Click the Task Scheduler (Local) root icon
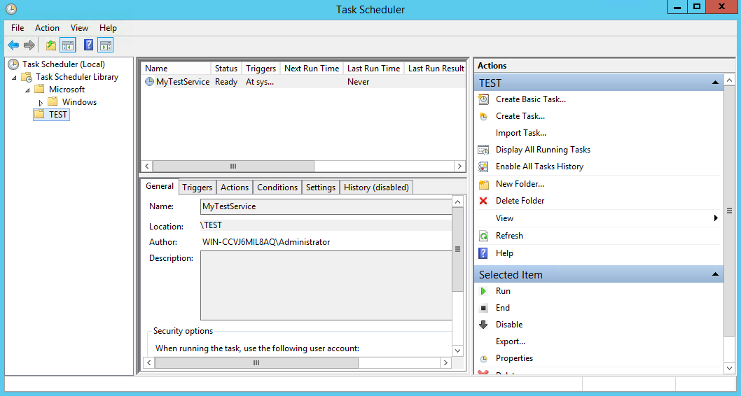 tap(14, 64)
